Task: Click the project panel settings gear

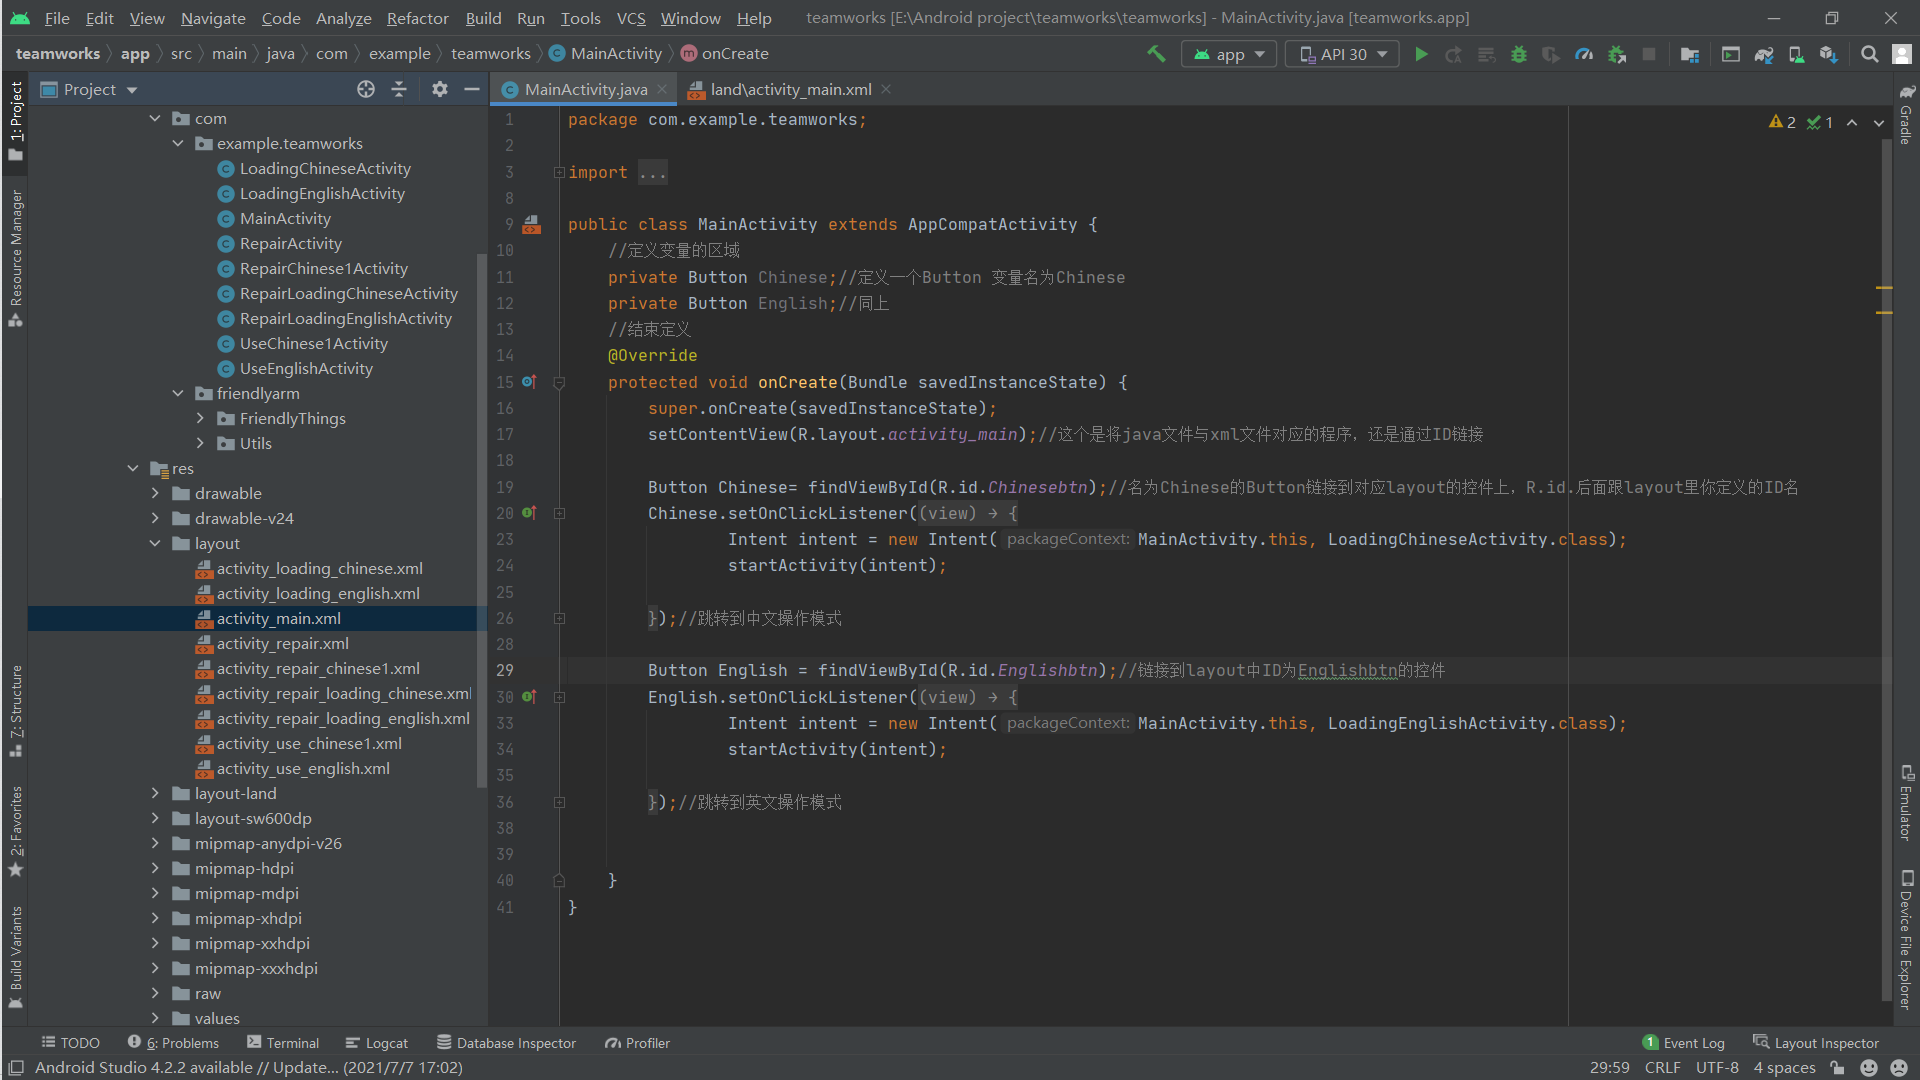Action: [x=439, y=89]
